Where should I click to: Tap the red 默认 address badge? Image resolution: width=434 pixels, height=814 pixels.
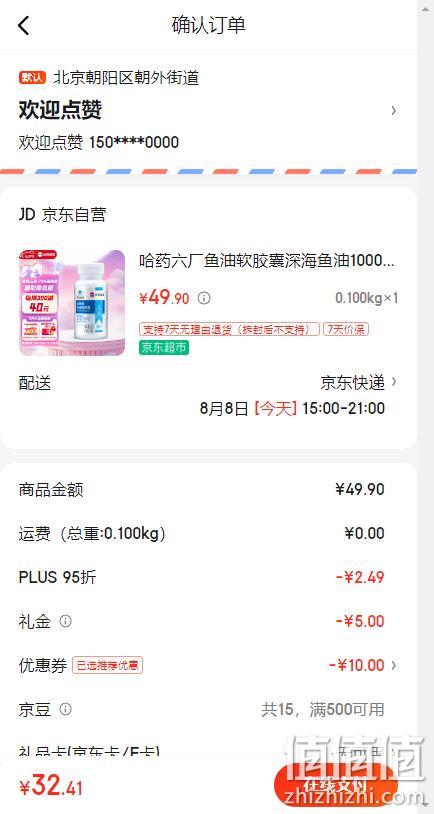click(33, 78)
